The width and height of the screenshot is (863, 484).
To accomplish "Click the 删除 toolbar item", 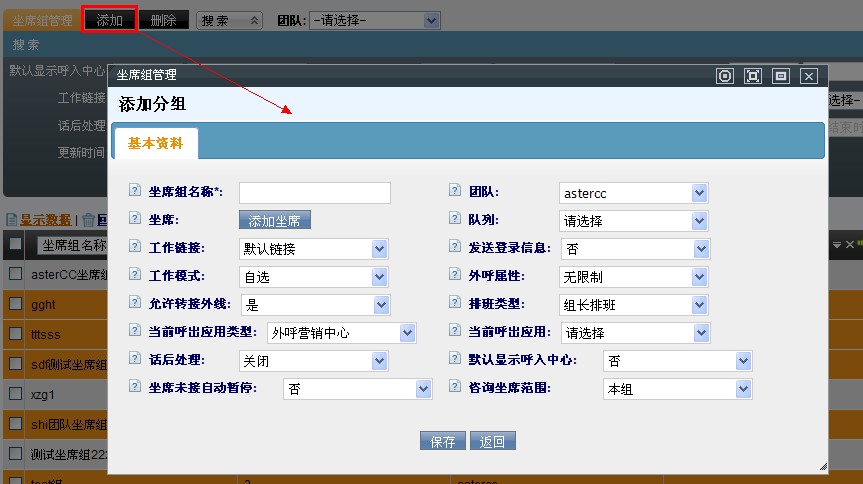I will [x=163, y=20].
